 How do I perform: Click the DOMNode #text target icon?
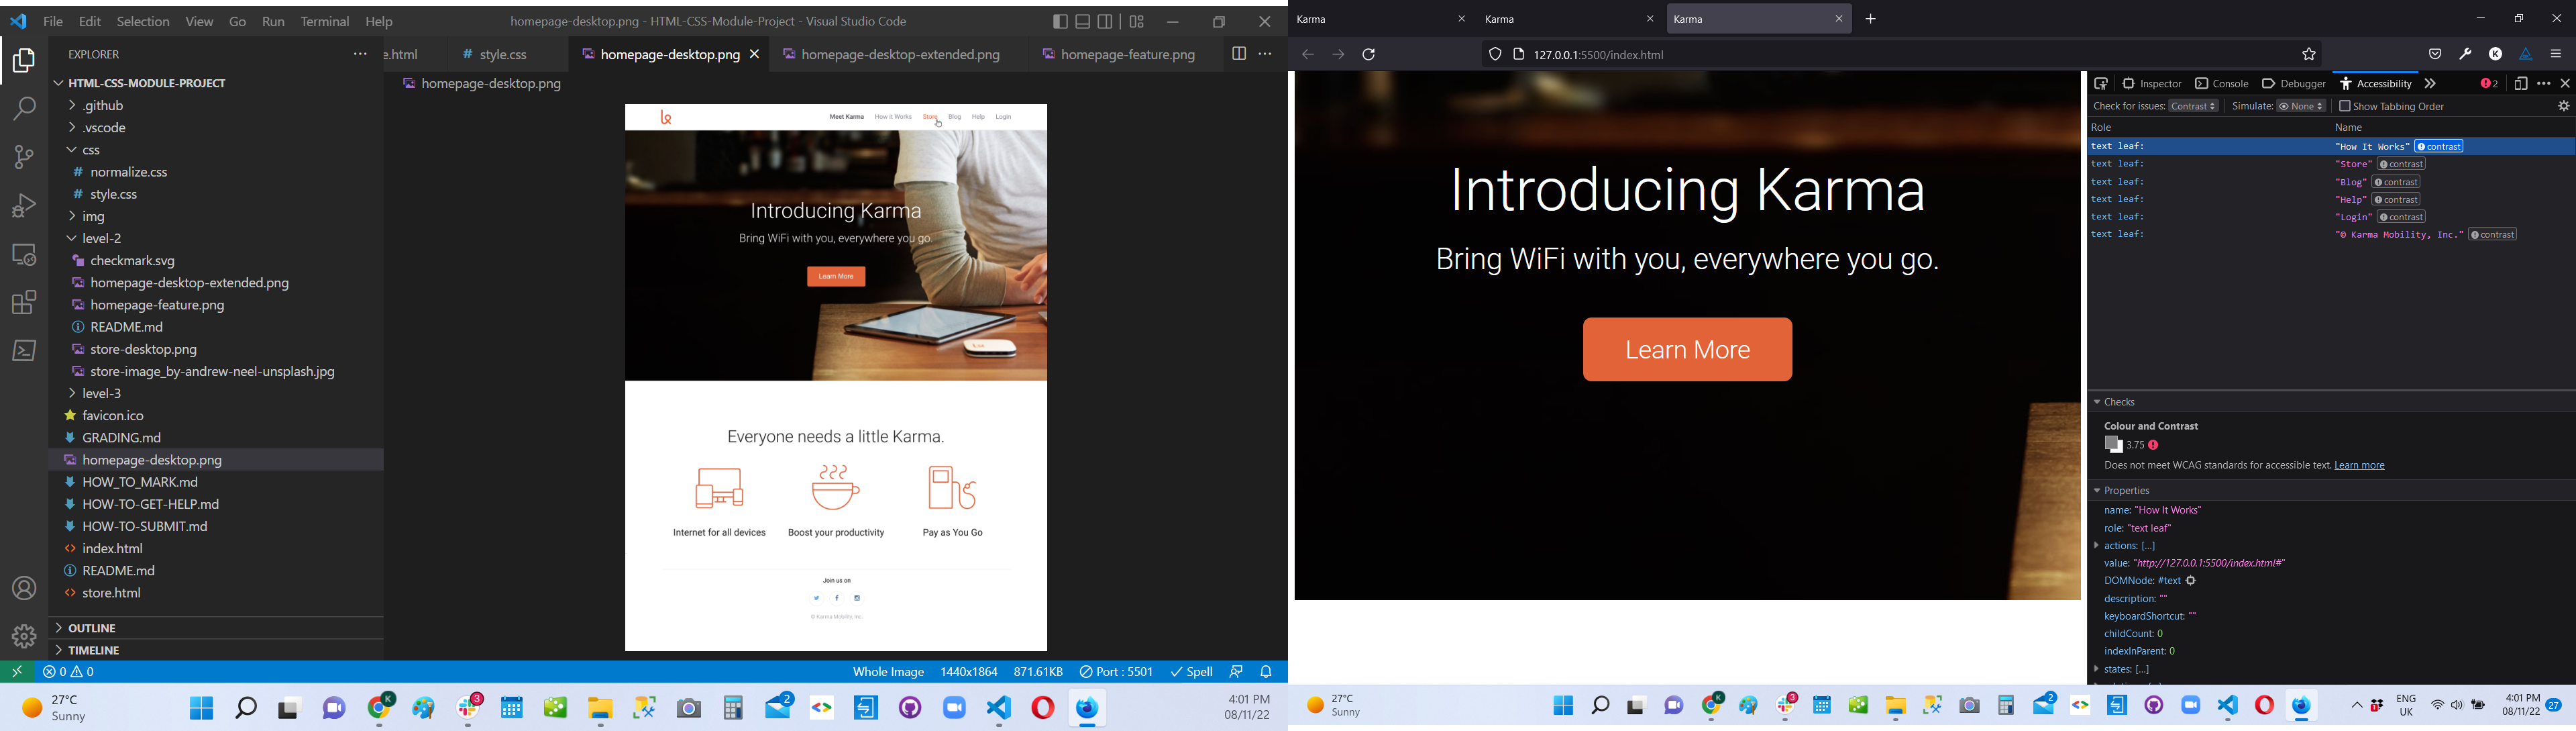pyautogui.click(x=2191, y=581)
